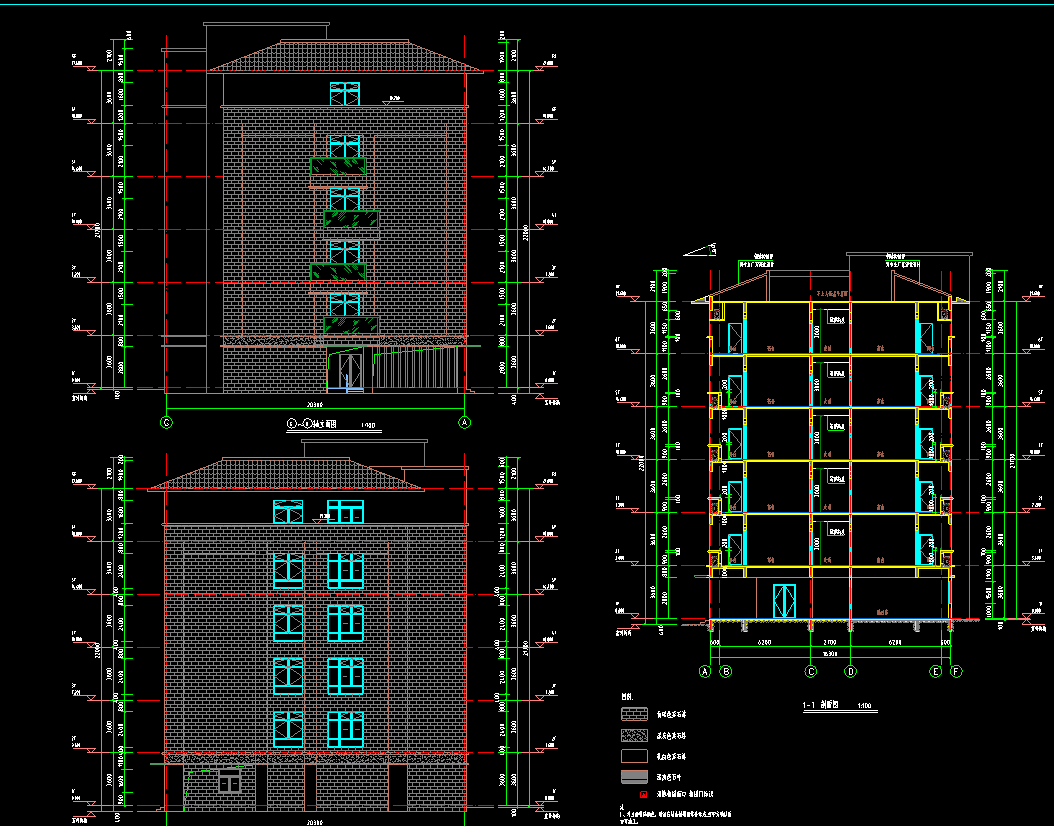Select the entrance door on top elevation
The image size is (1054, 826).
click(x=350, y=370)
